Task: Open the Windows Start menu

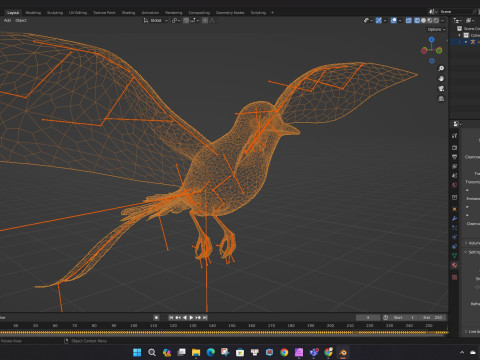Action: pos(137,352)
